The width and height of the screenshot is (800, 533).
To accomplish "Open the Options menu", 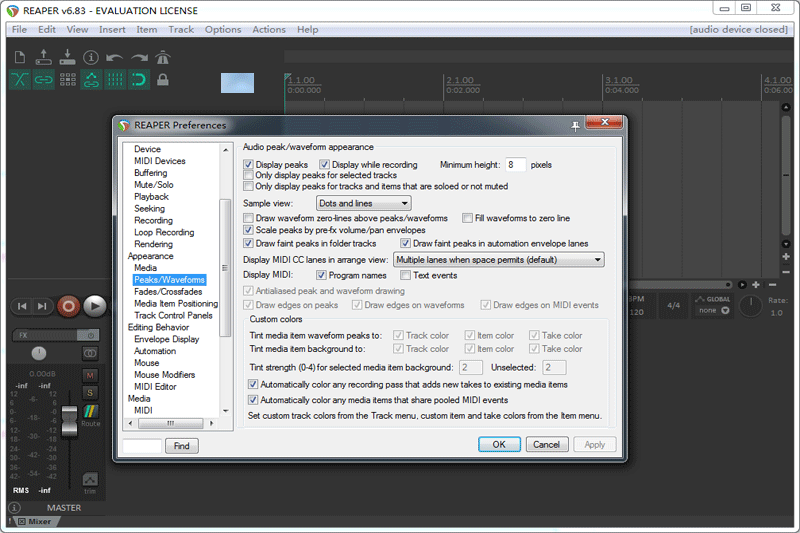I will tap(223, 30).
